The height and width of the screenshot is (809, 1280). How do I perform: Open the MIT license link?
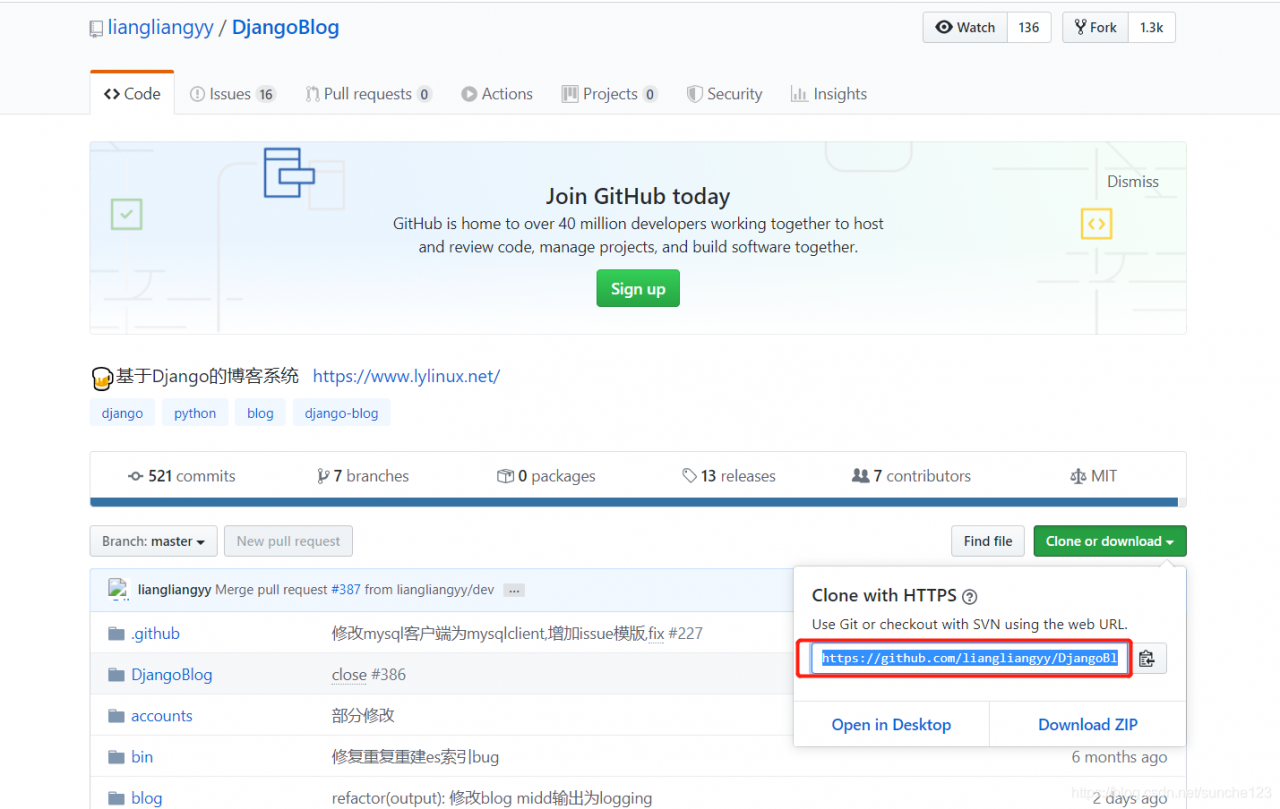1093,476
